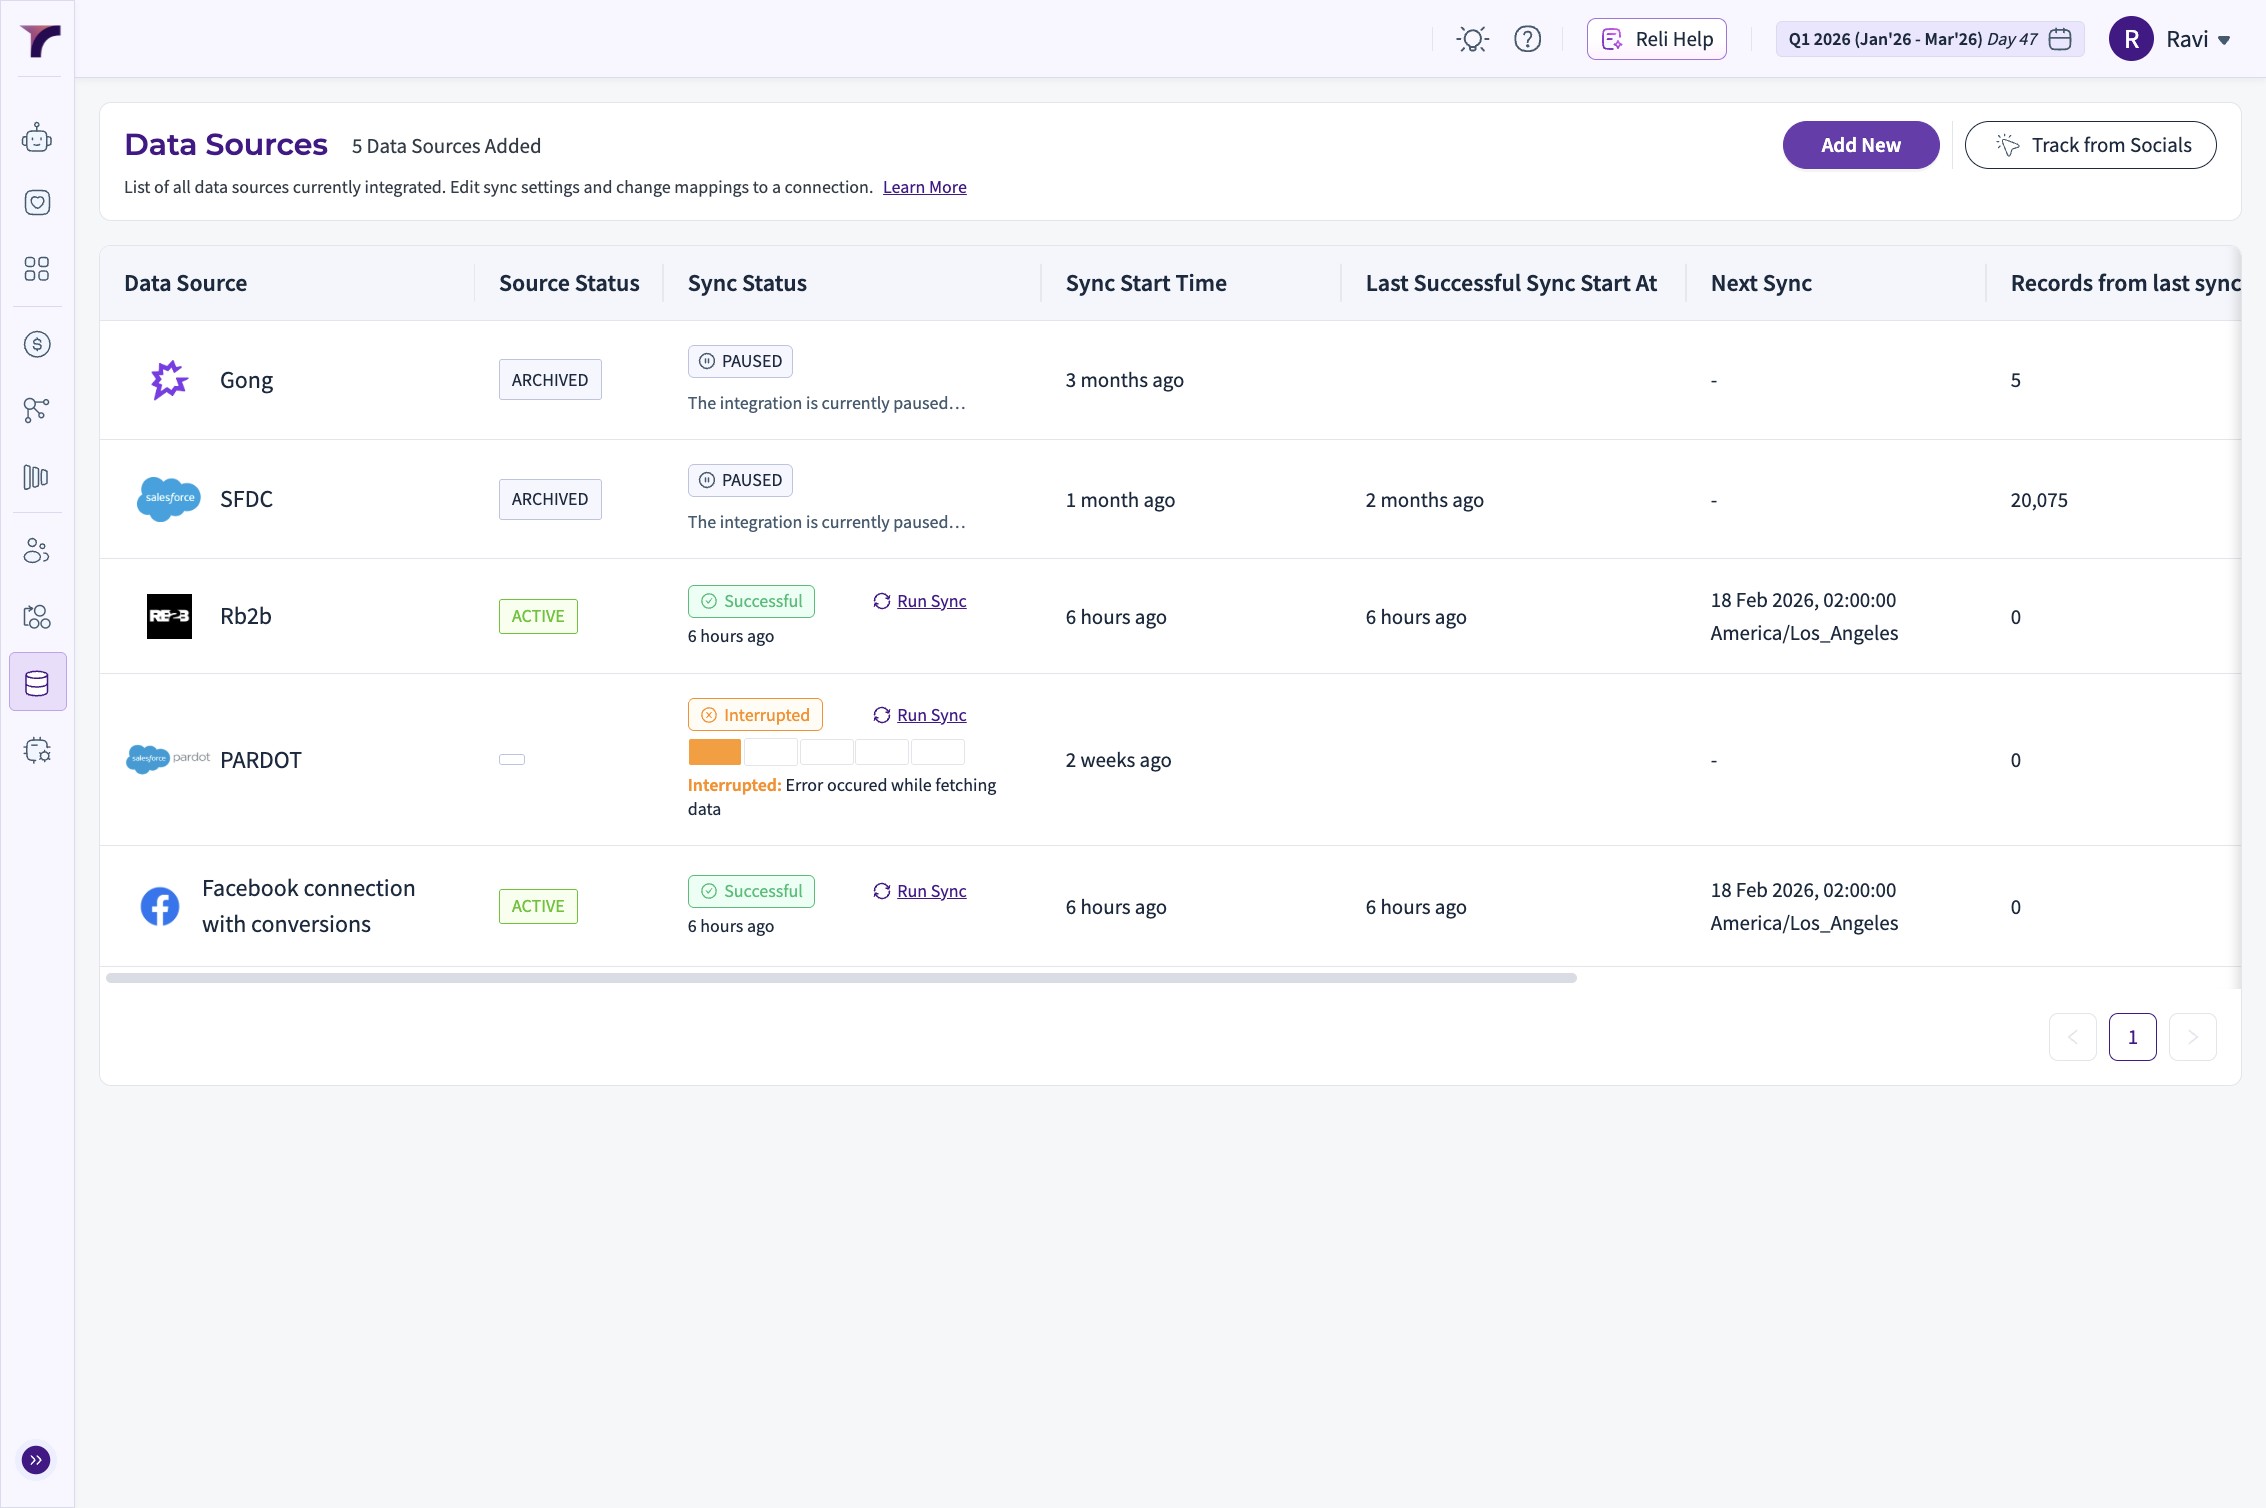Click the light bulb icon in header
Viewport: 2266px width, 1508px height.
coord(1472,40)
